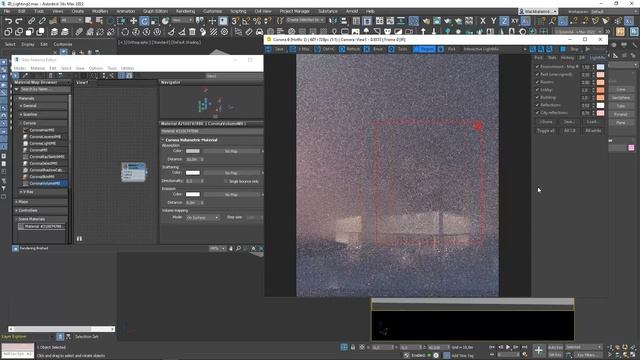This screenshot has width=640, height=360.
Task: Click the eyedropper in Material Editor toolbar
Action: (25, 76)
